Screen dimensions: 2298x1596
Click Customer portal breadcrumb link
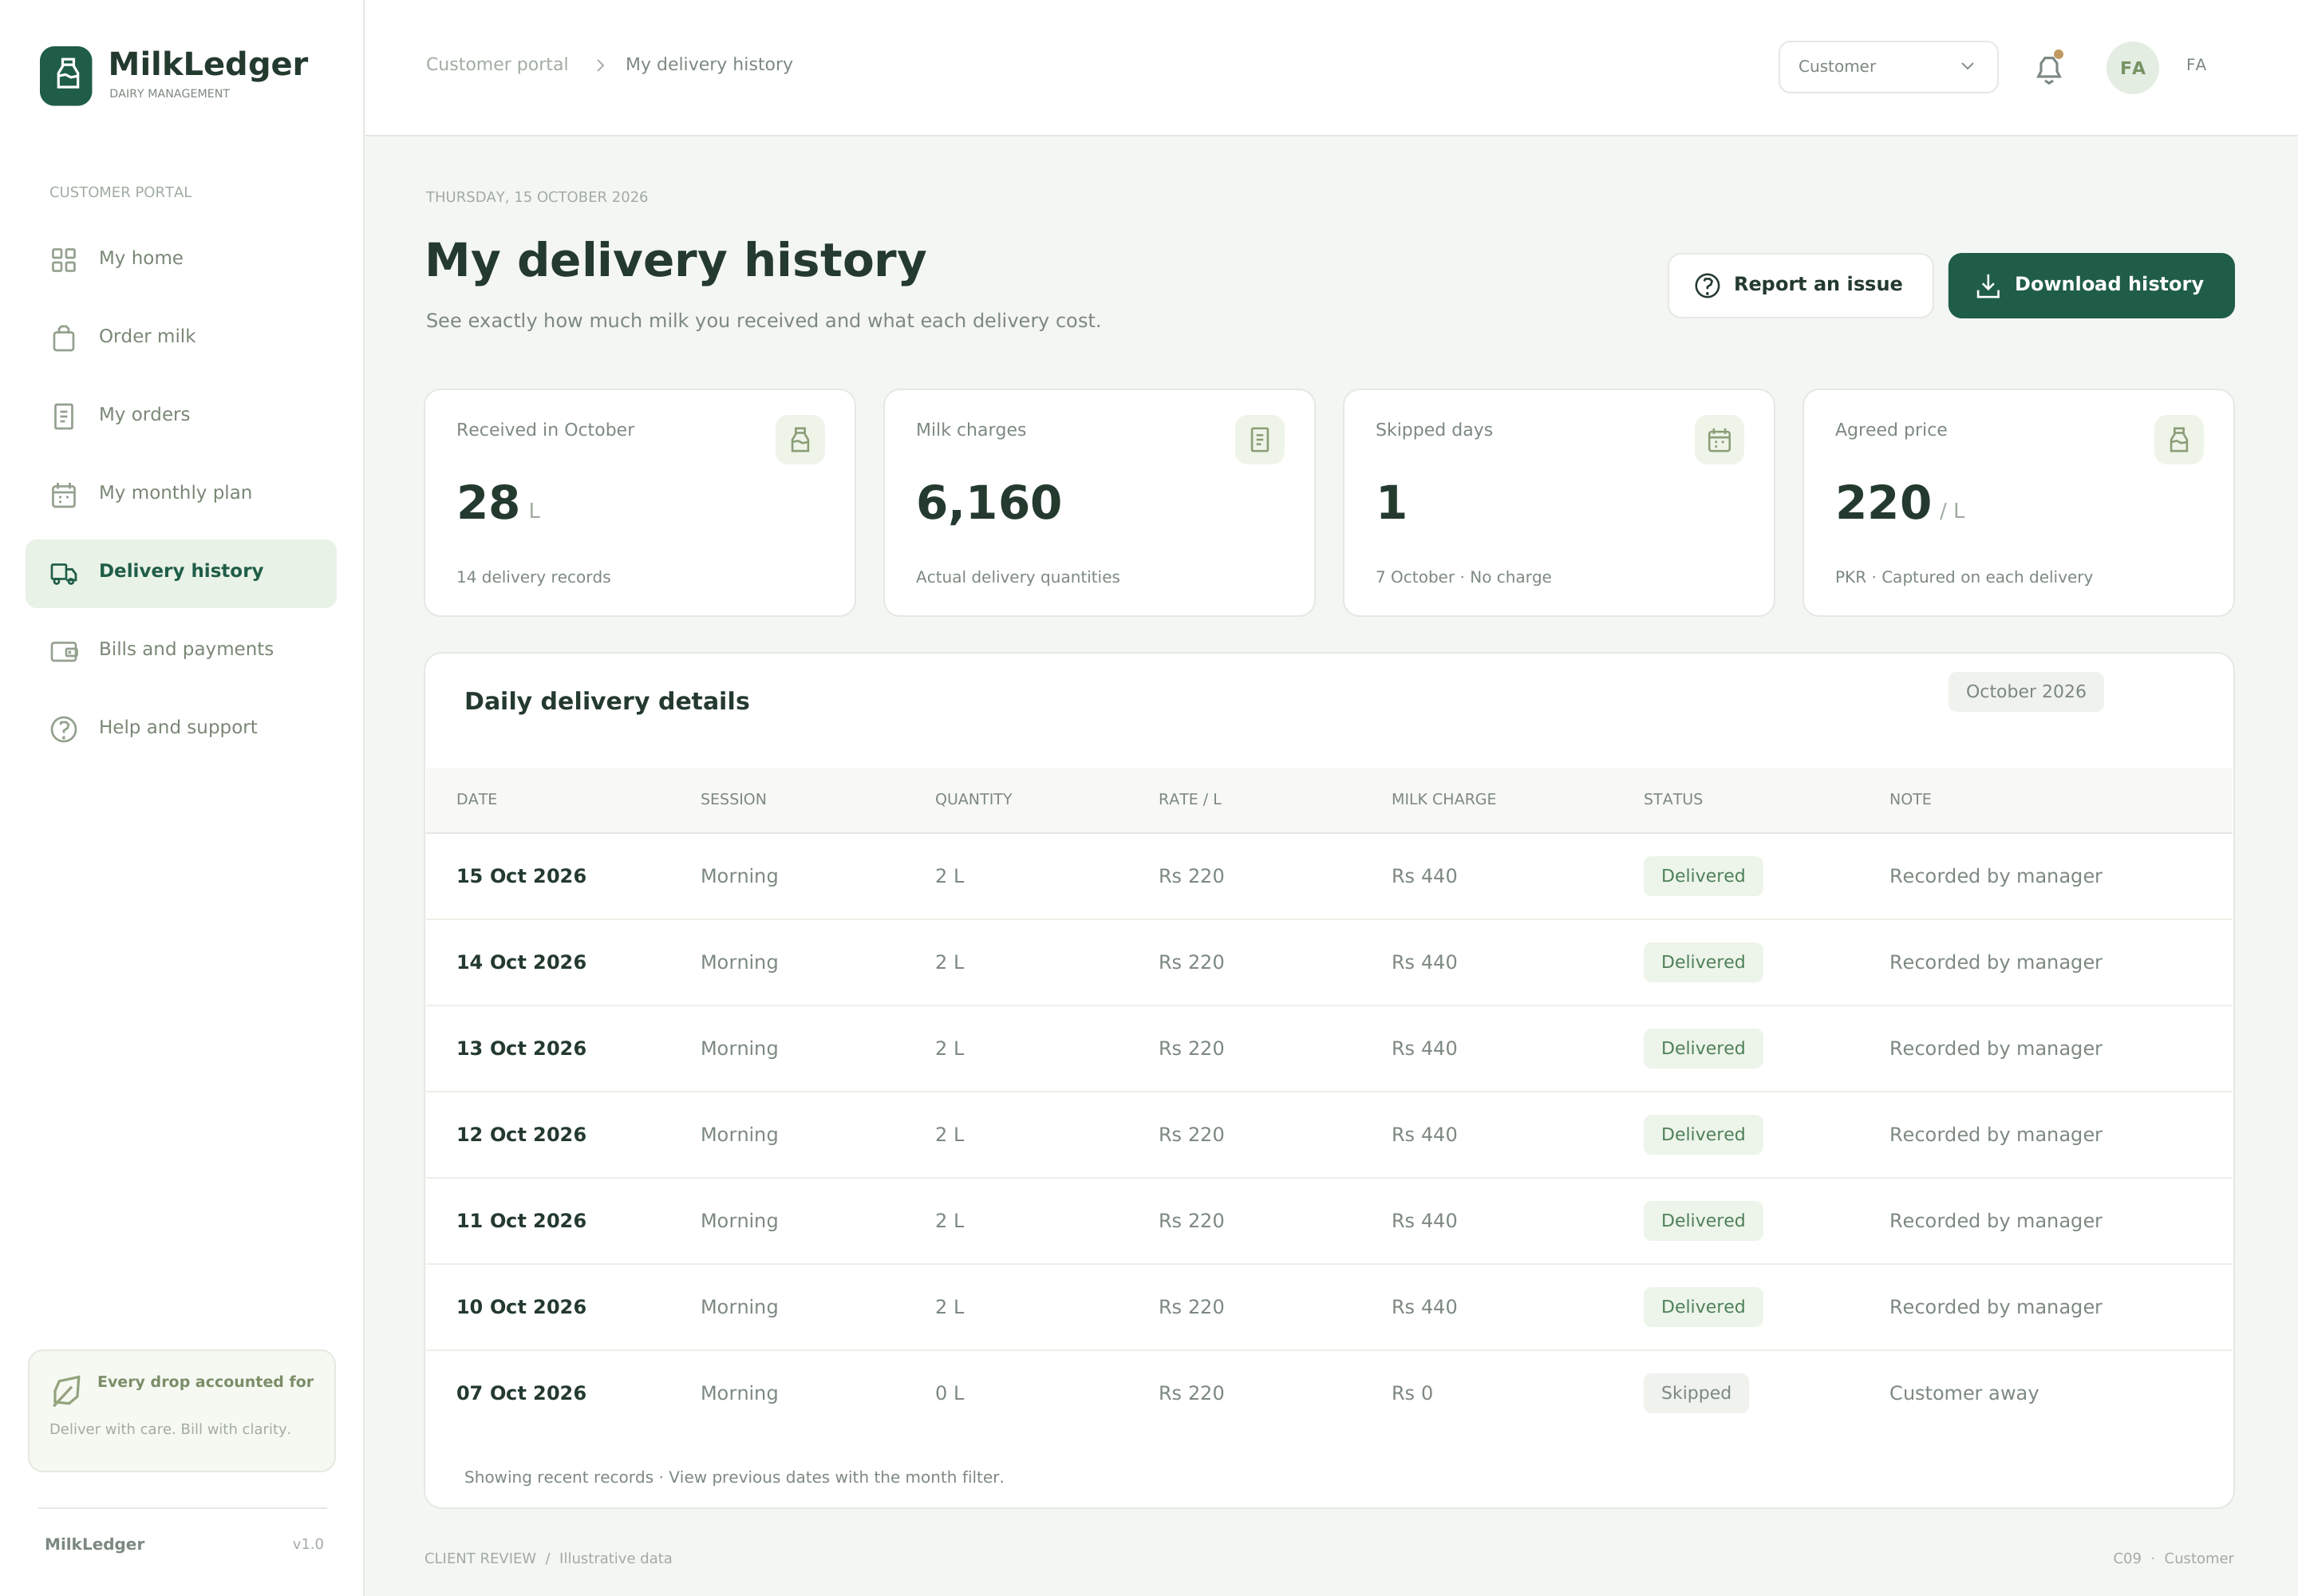tap(497, 64)
